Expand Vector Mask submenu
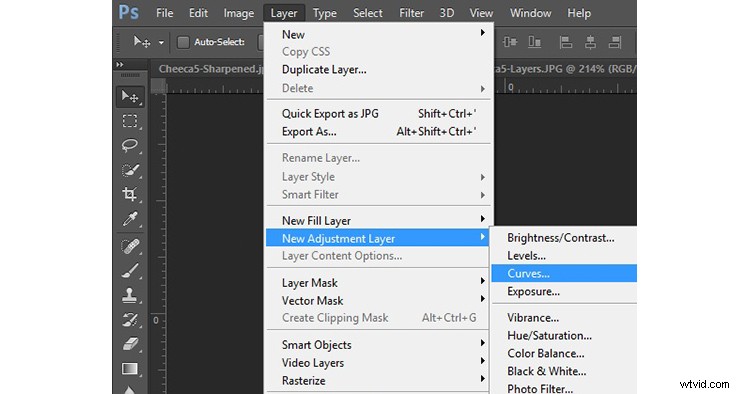This screenshot has width=750, height=394. coord(483,299)
